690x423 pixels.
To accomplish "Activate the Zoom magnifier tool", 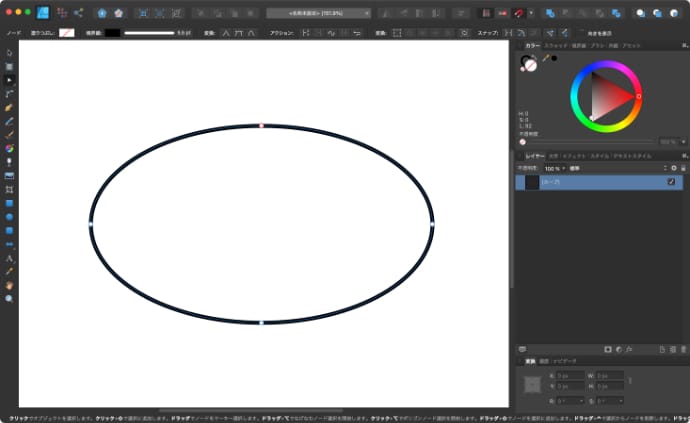I will (9, 298).
